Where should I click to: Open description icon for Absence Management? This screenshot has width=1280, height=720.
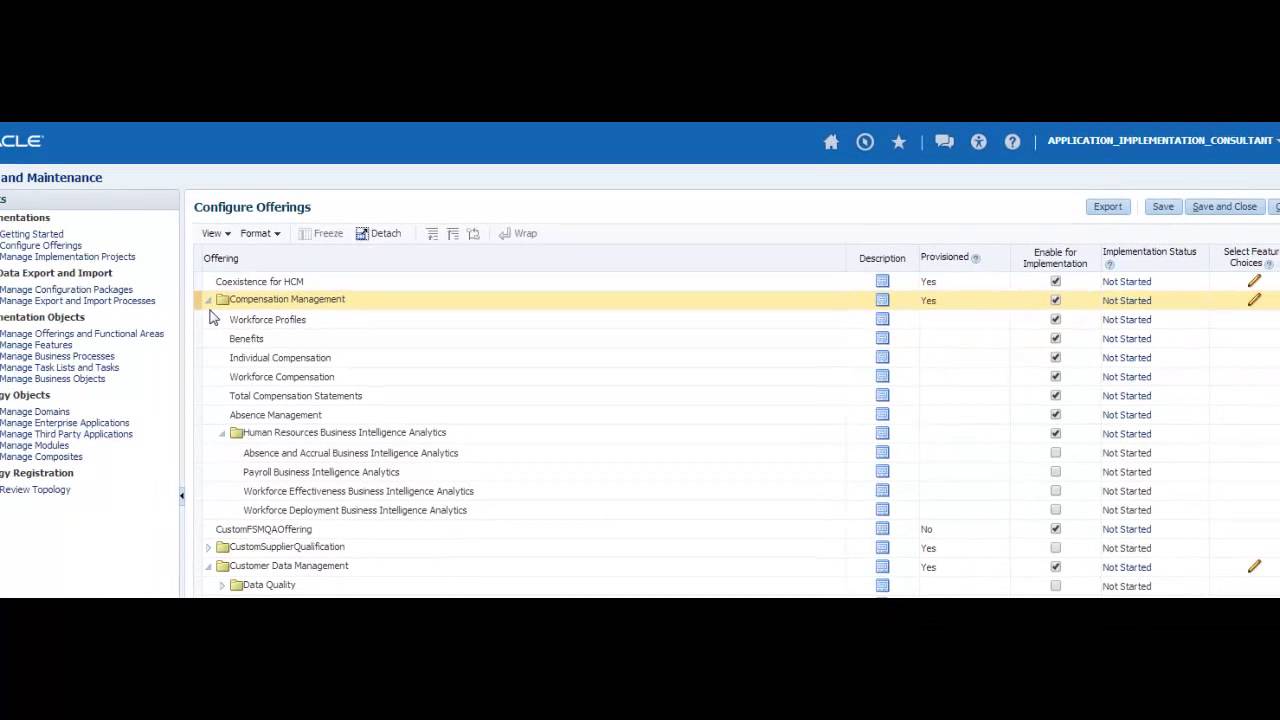pyautogui.click(x=882, y=414)
